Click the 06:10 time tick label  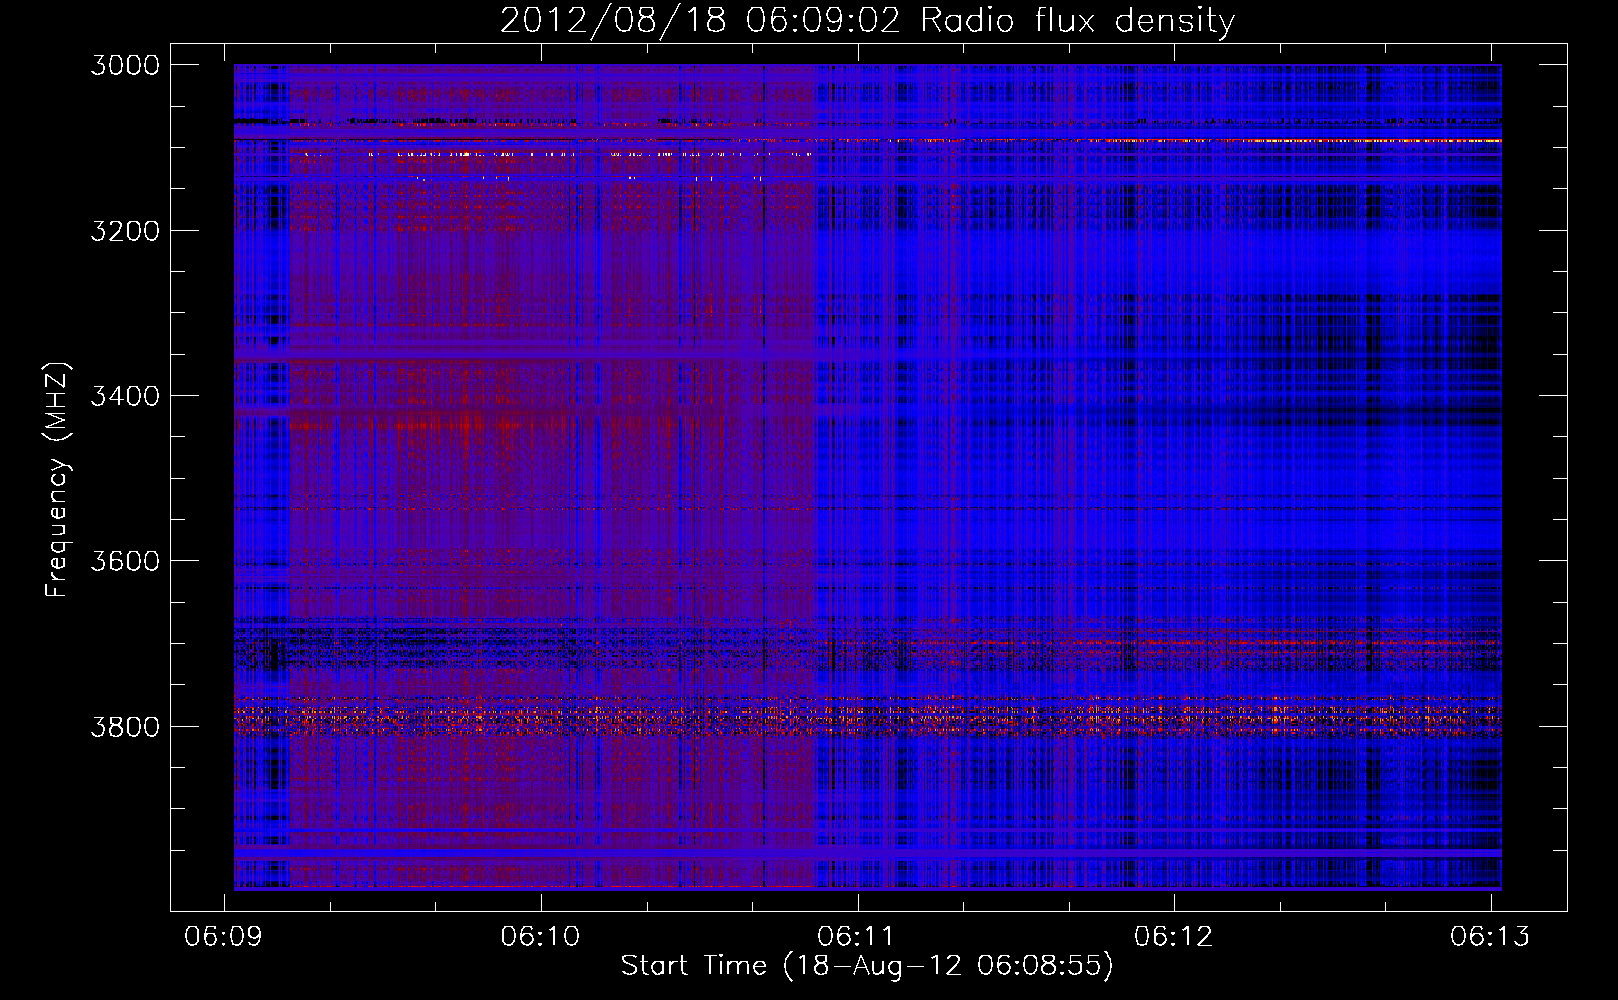541,936
